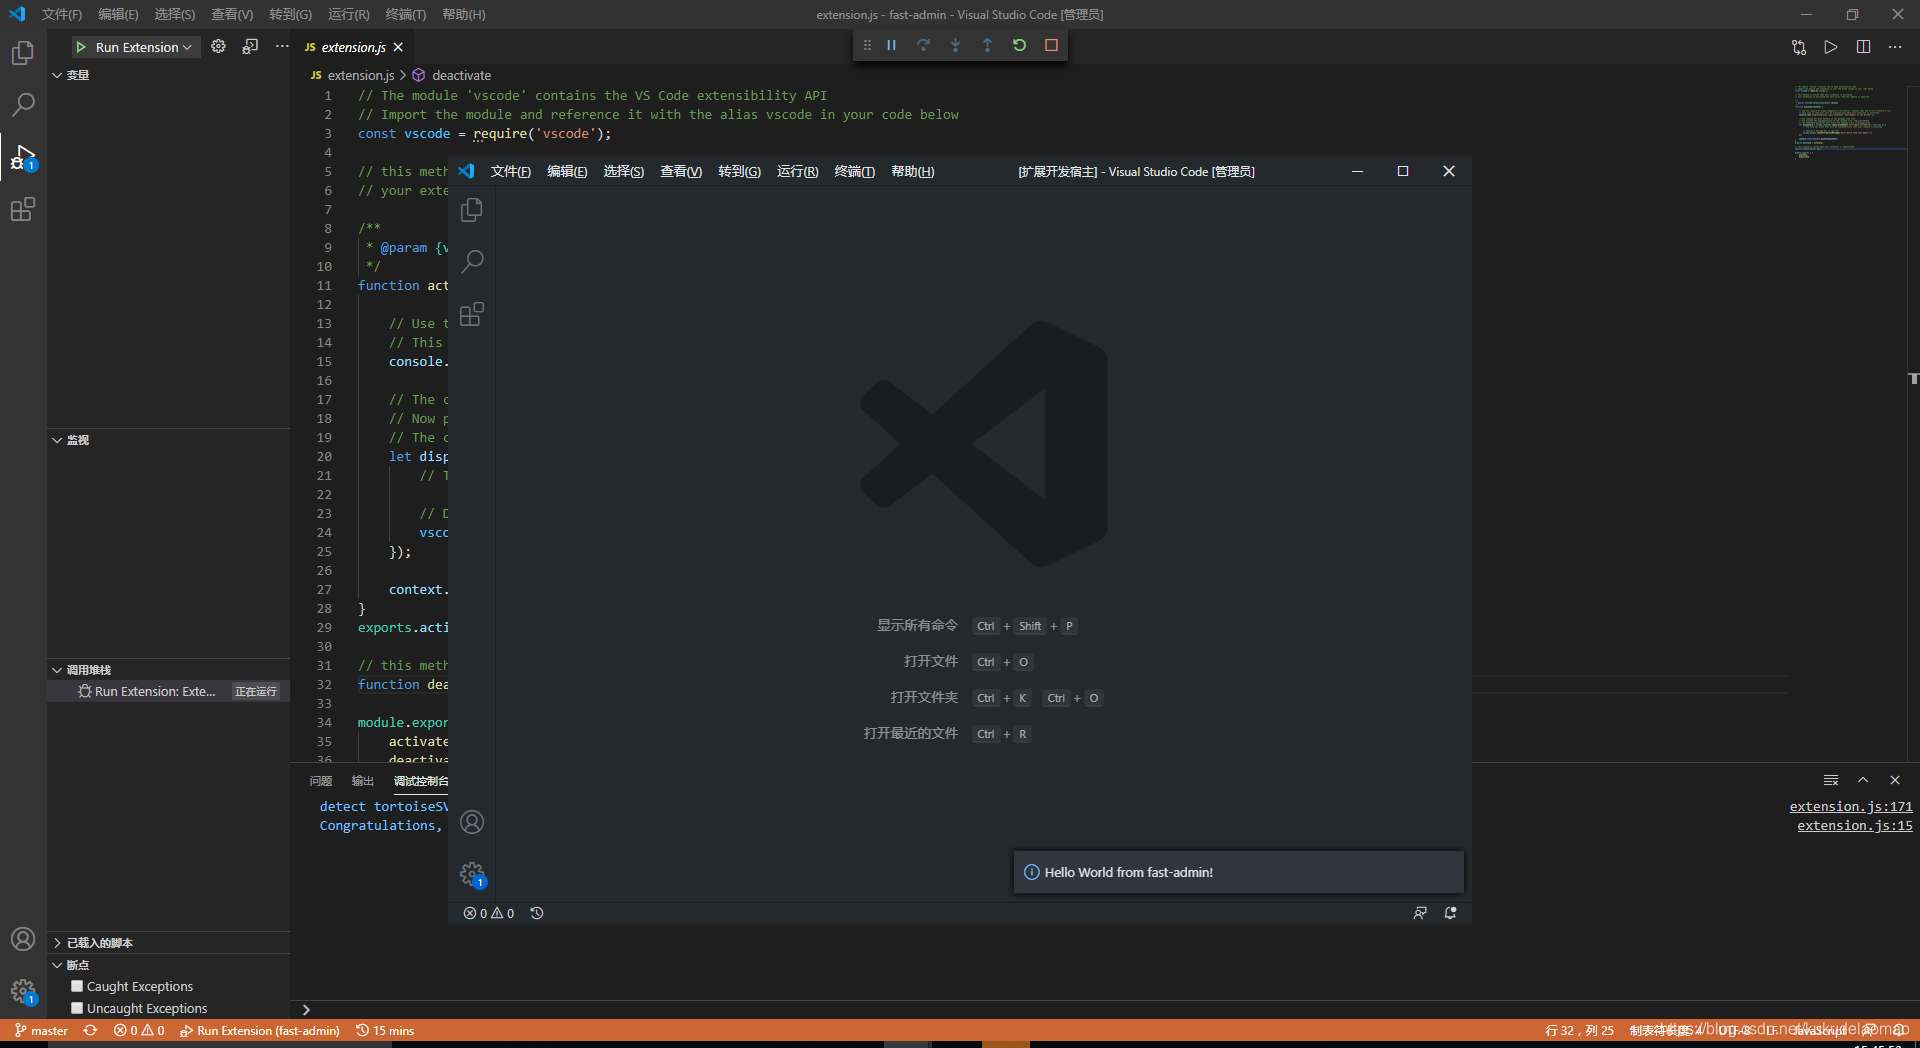Image resolution: width=1920 pixels, height=1048 pixels.
Task: Open 运行(R) menu in Extension Host window
Action: tap(797, 172)
